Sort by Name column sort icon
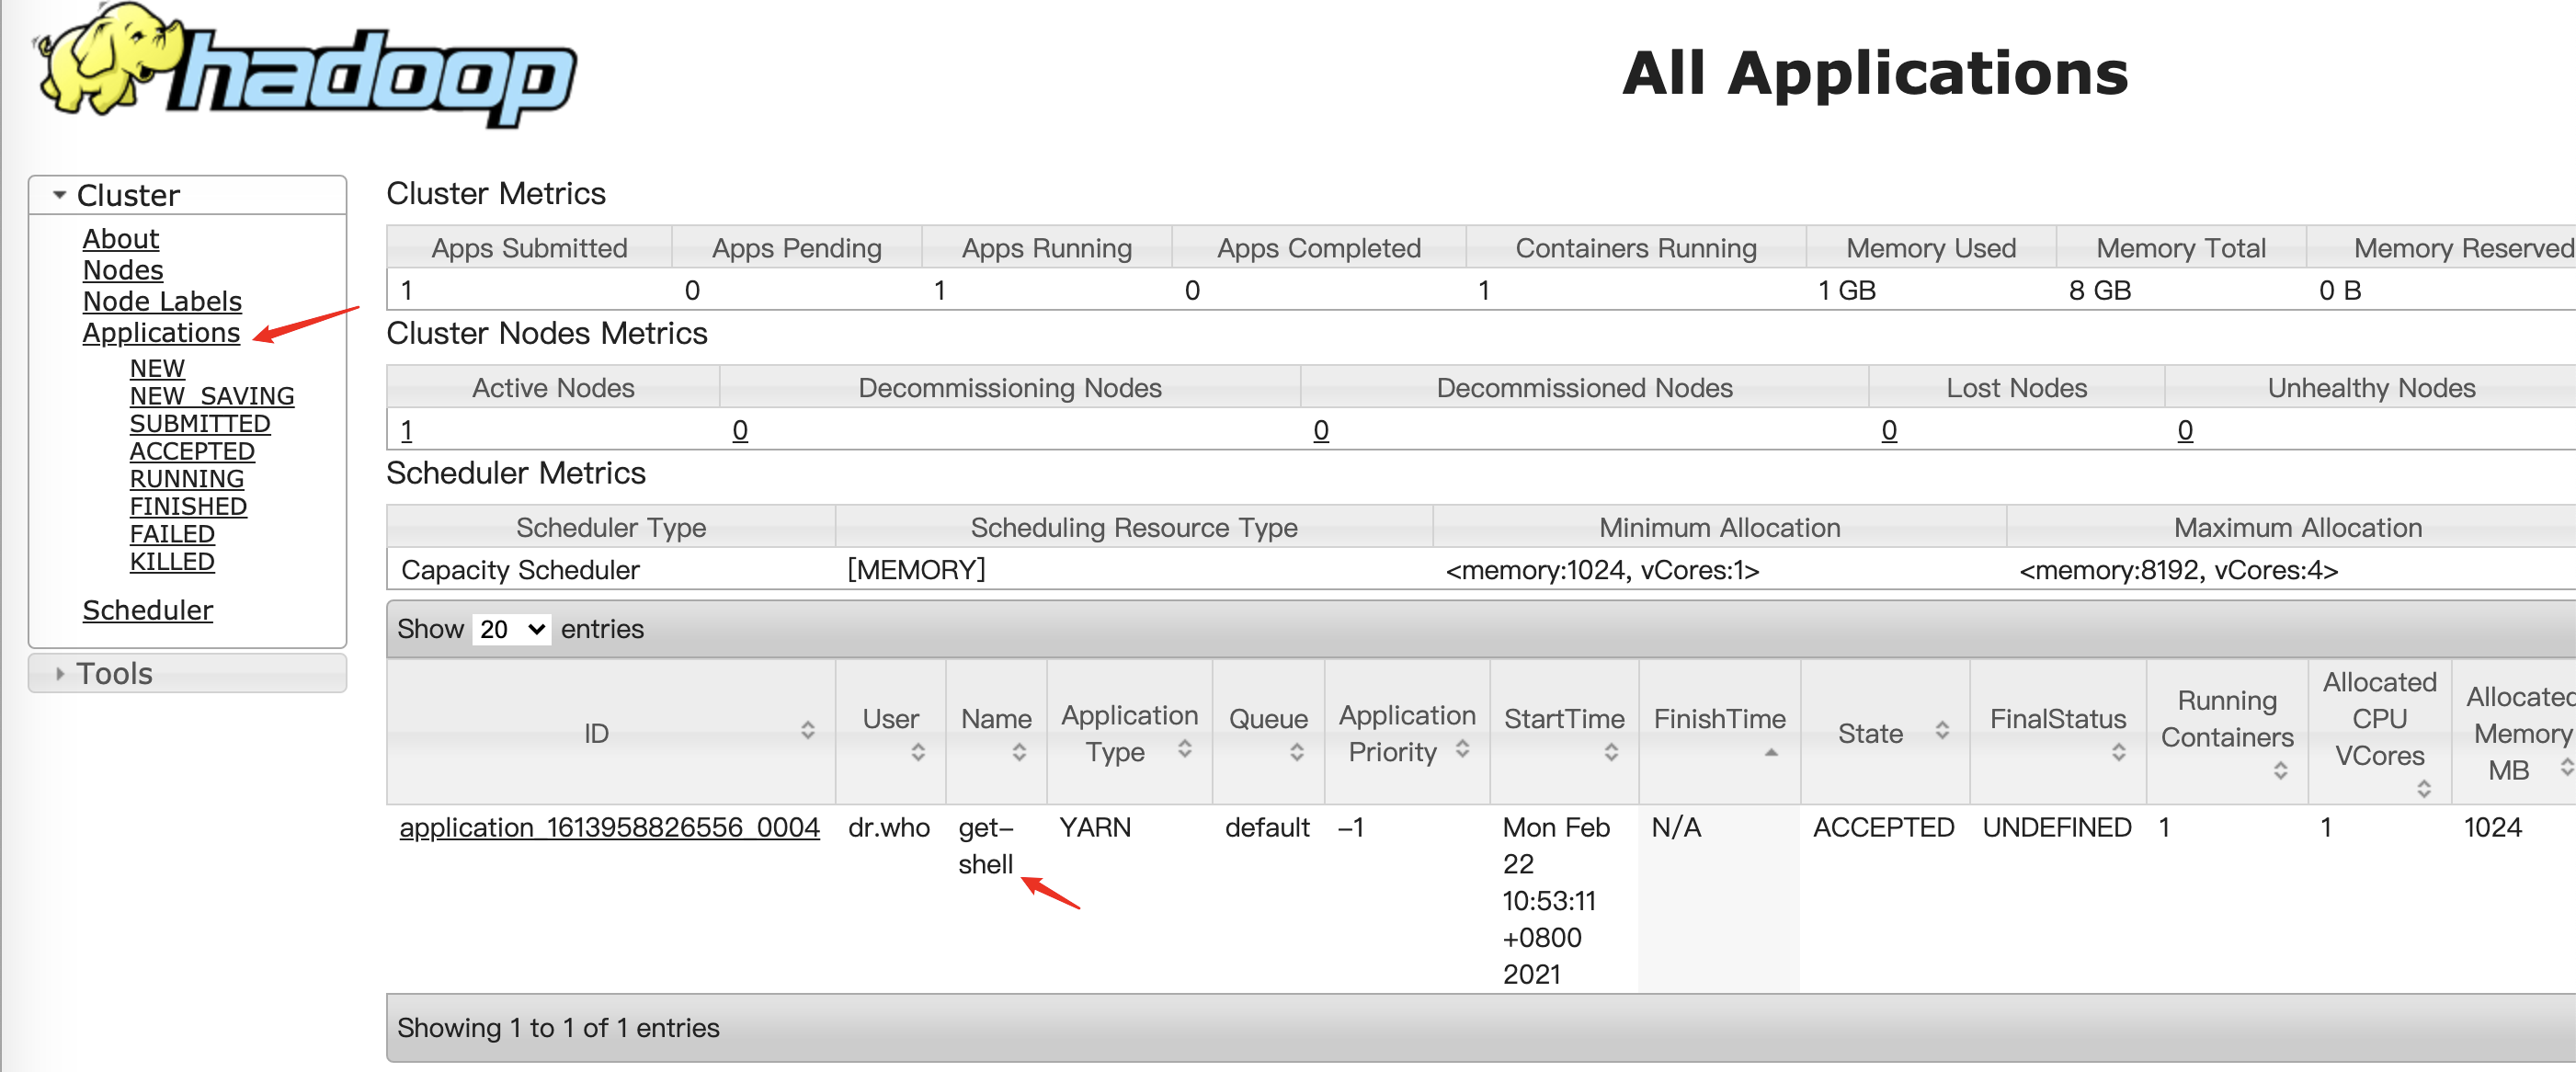The image size is (2576, 1072). 1018,752
